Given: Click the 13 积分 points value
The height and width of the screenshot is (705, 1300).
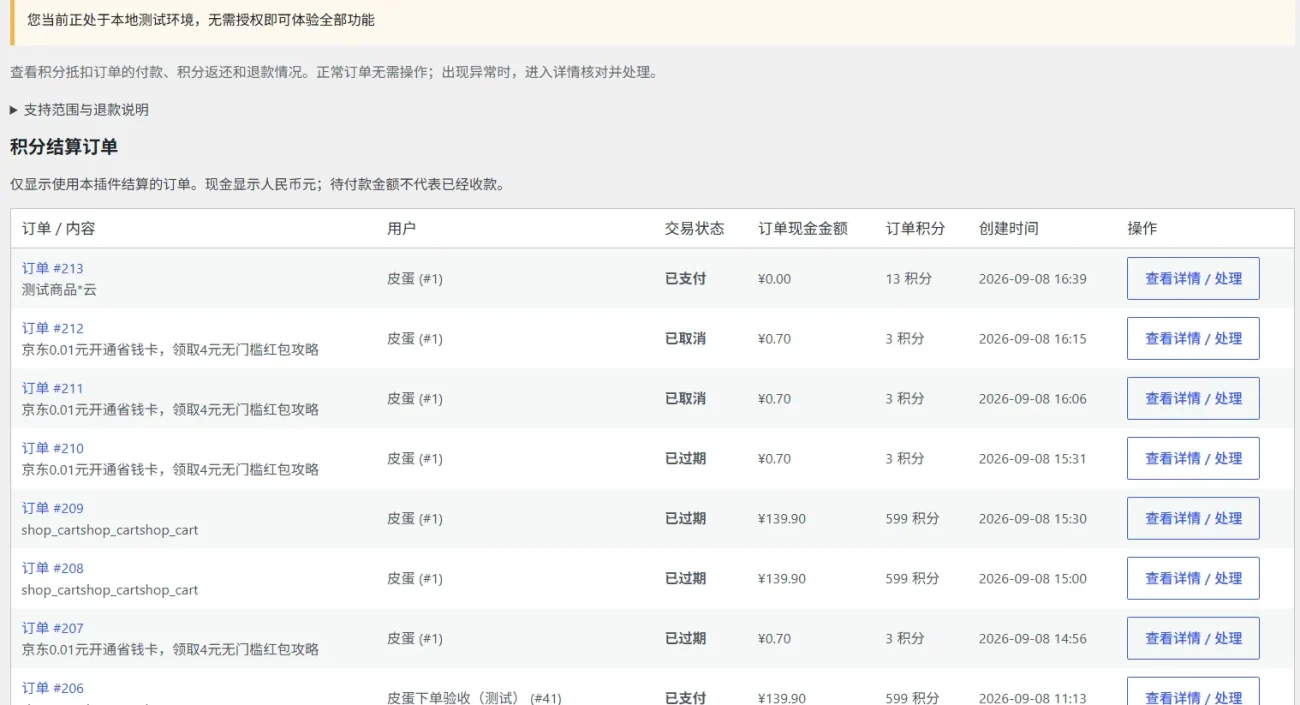Looking at the screenshot, I should (908, 279).
